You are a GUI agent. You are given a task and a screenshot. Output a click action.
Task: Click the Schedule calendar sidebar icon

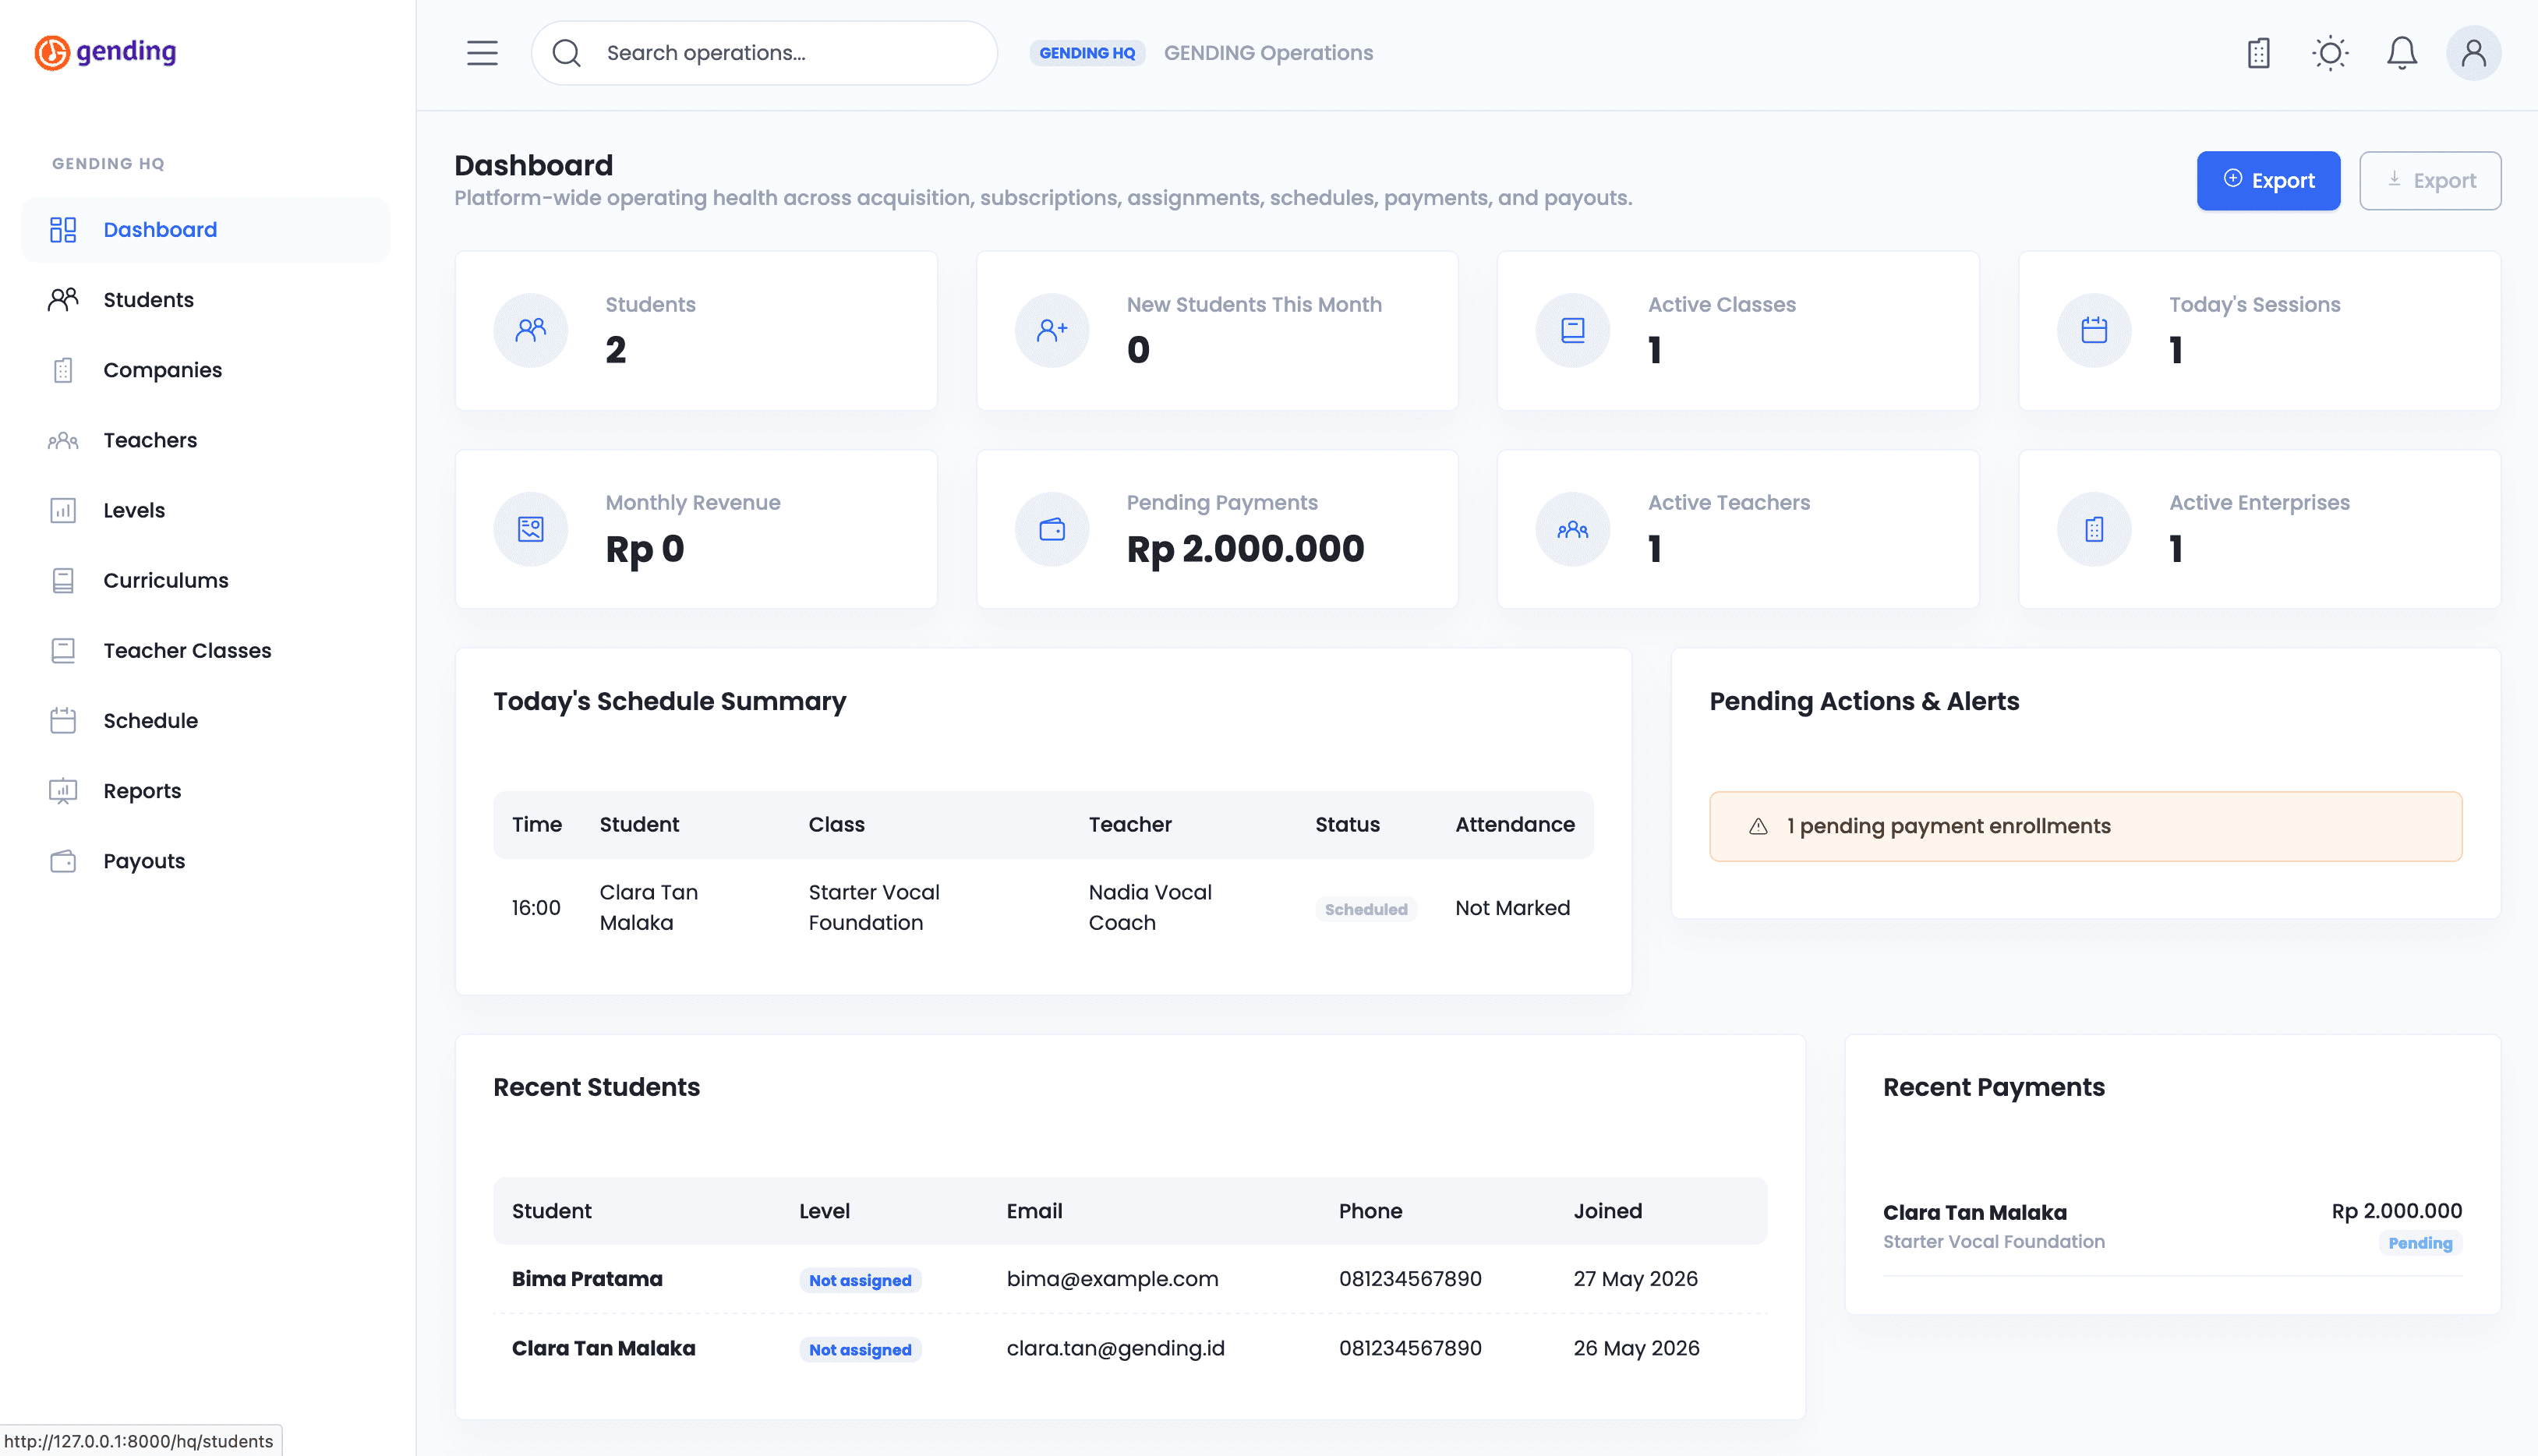point(63,720)
